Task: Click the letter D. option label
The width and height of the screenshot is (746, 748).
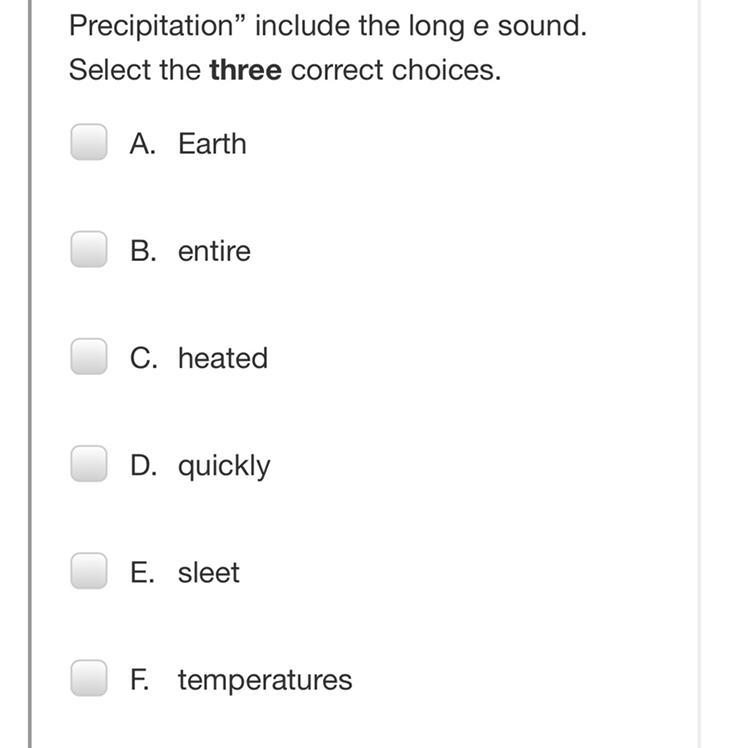Action: 143,465
